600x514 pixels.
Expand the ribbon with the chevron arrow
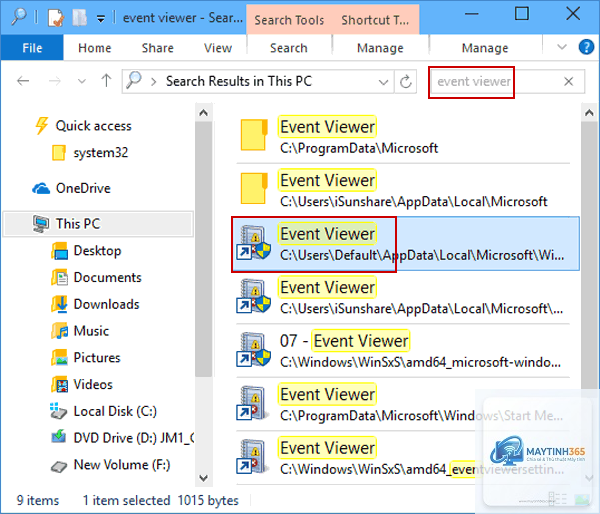point(561,47)
